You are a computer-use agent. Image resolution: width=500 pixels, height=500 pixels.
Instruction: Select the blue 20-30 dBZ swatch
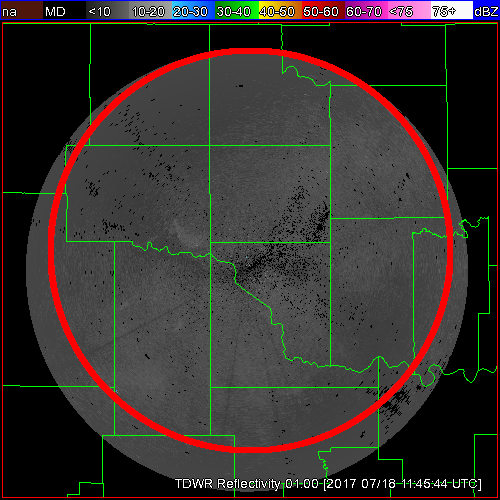coord(193,10)
